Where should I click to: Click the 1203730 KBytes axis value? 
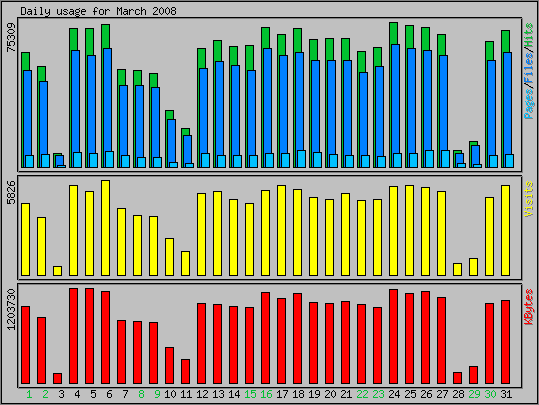tap(11, 309)
